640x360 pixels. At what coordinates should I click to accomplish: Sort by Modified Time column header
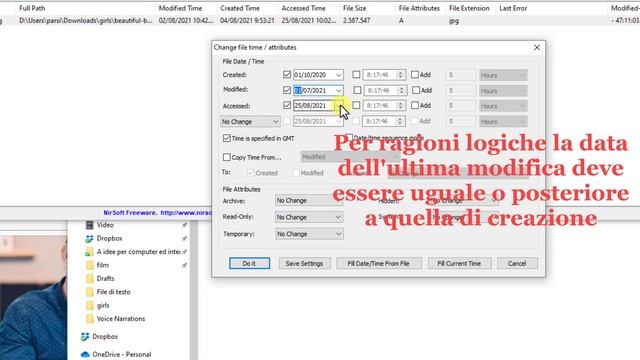tap(186, 8)
